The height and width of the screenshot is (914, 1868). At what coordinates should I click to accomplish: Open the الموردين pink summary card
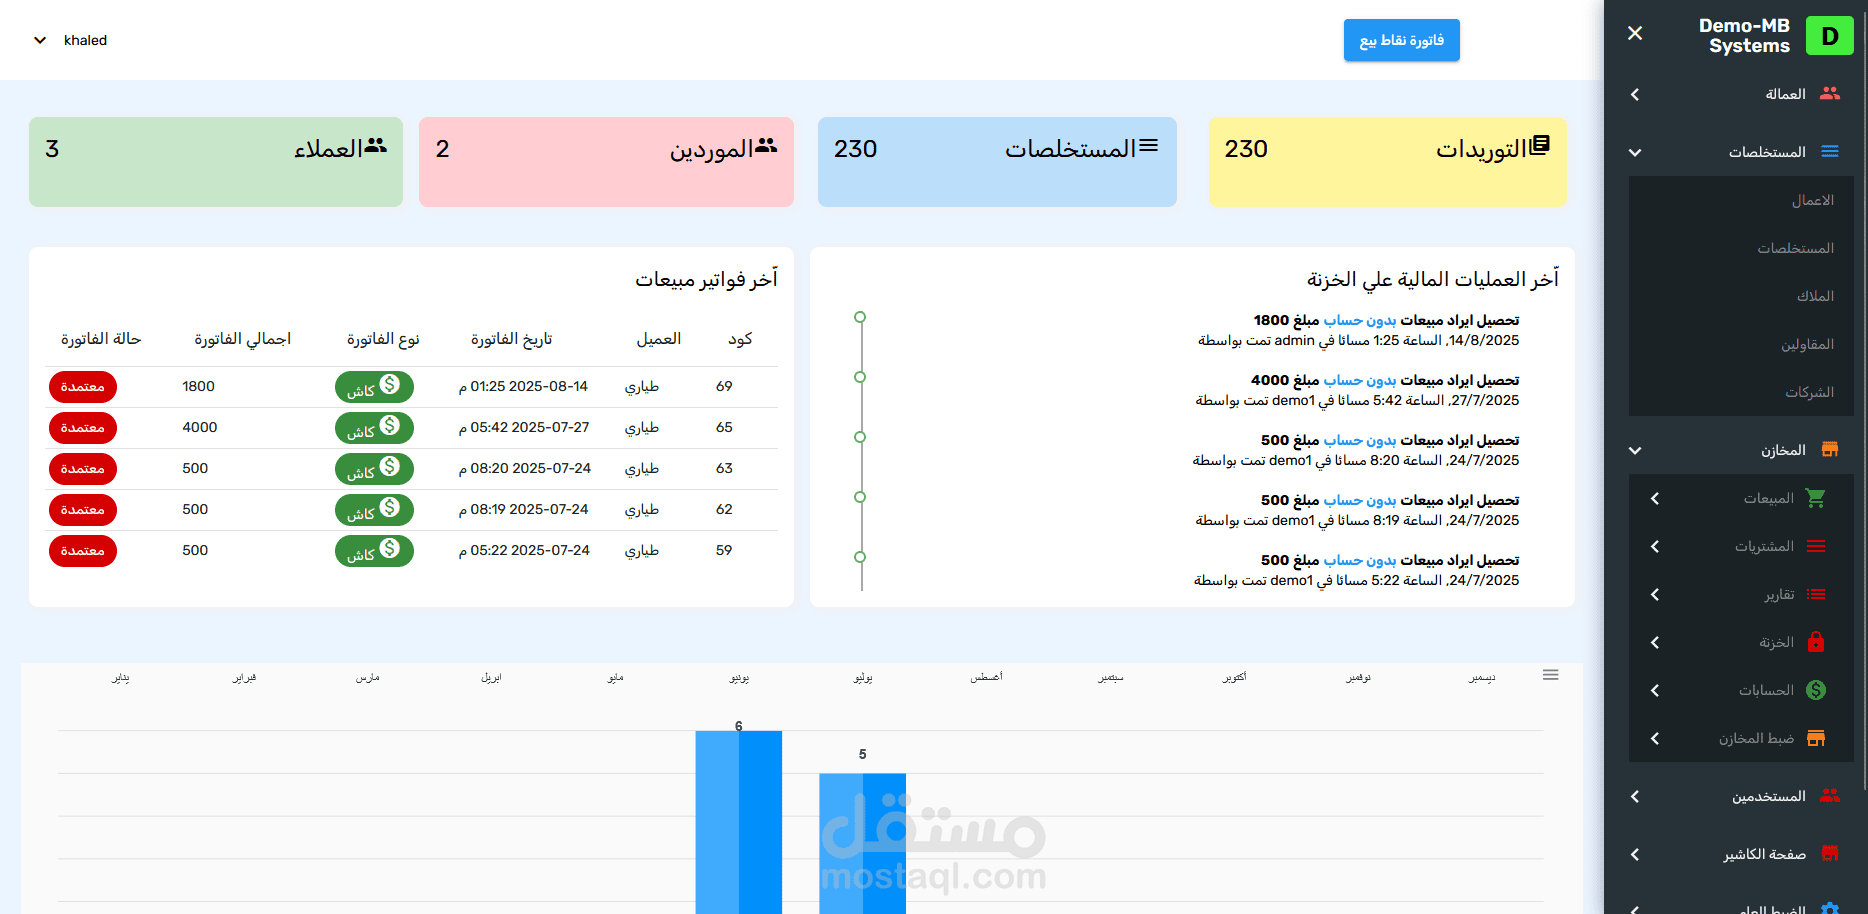(606, 162)
